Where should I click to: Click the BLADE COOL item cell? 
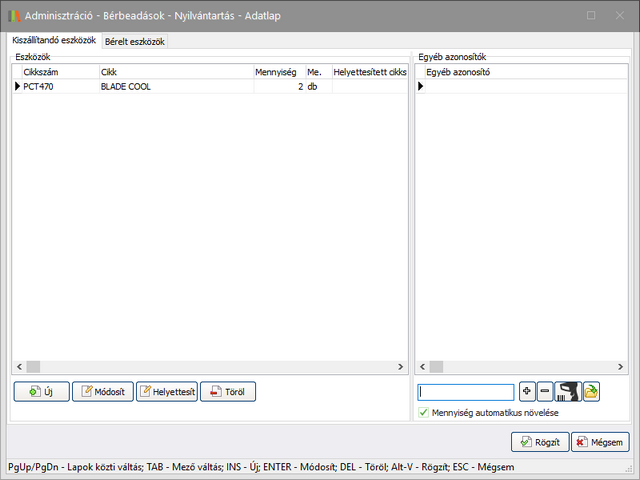(x=175, y=87)
